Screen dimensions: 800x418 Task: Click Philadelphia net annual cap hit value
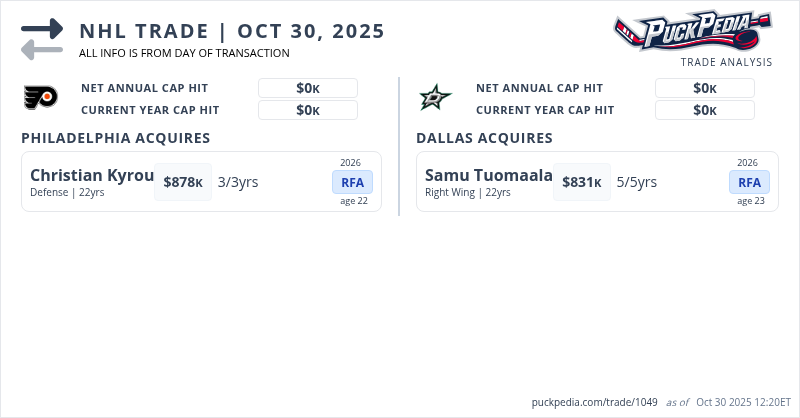click(308, 88)
